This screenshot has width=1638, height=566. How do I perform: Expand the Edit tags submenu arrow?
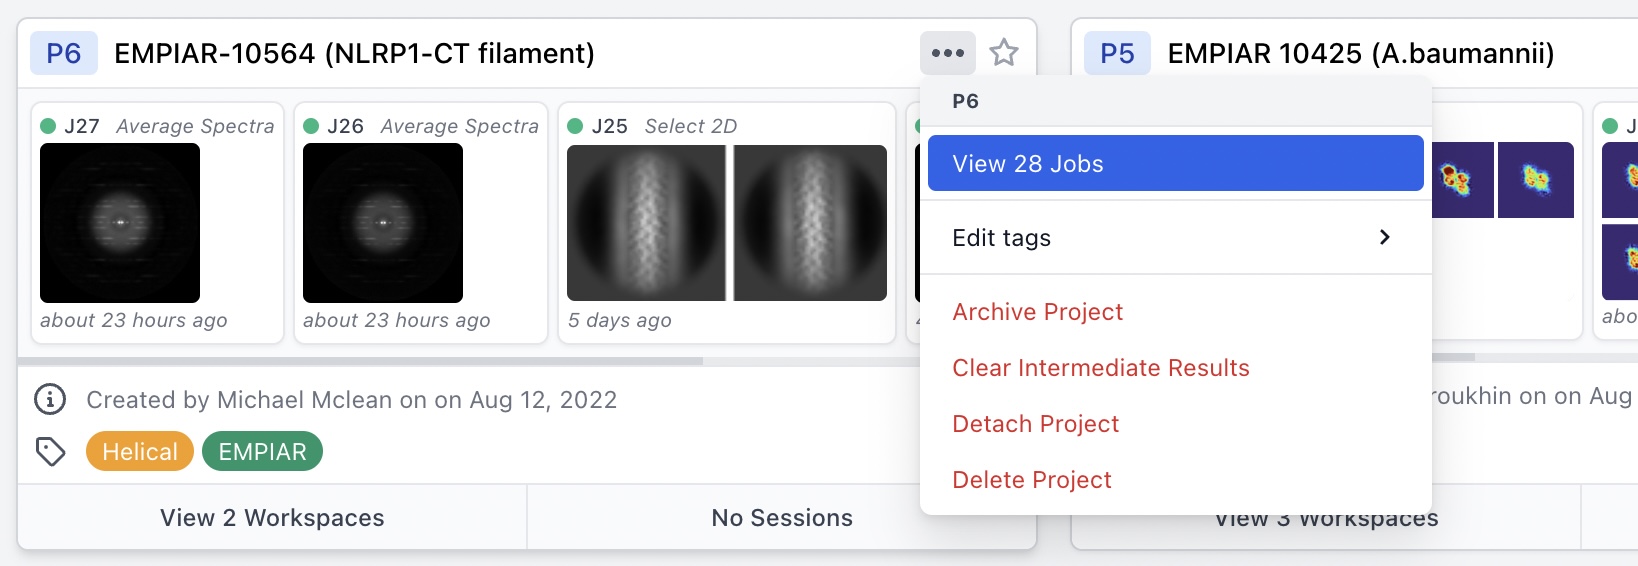pyautogui.click(x=1384, y=237)
